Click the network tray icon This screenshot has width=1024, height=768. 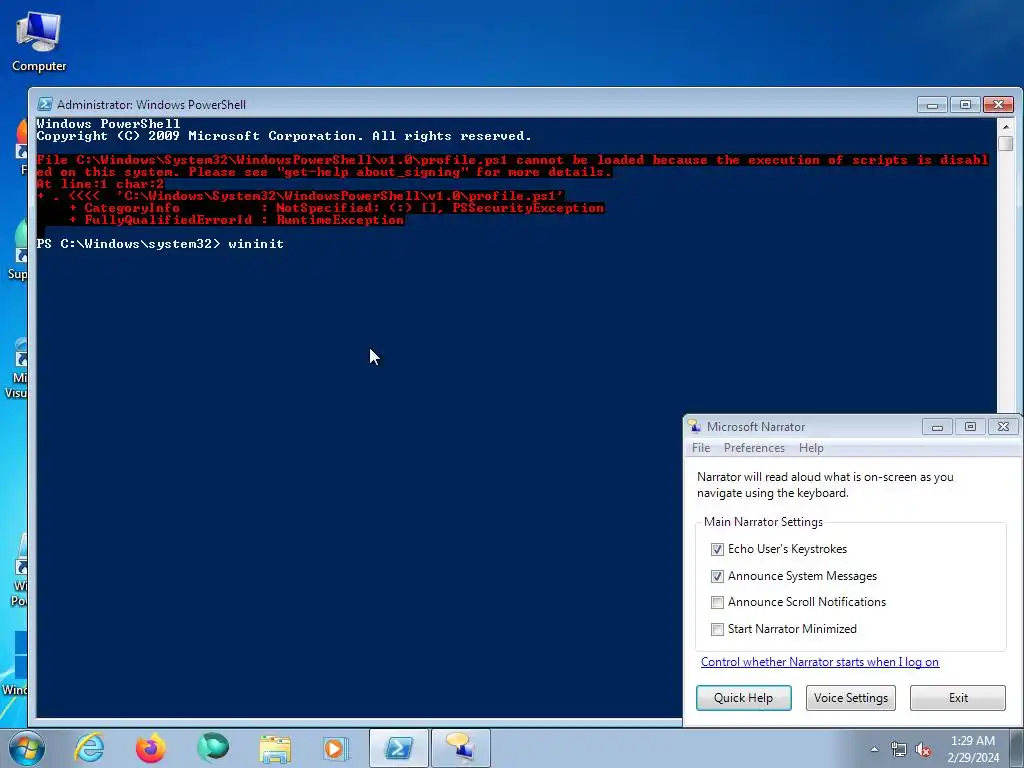coord(899,749)
